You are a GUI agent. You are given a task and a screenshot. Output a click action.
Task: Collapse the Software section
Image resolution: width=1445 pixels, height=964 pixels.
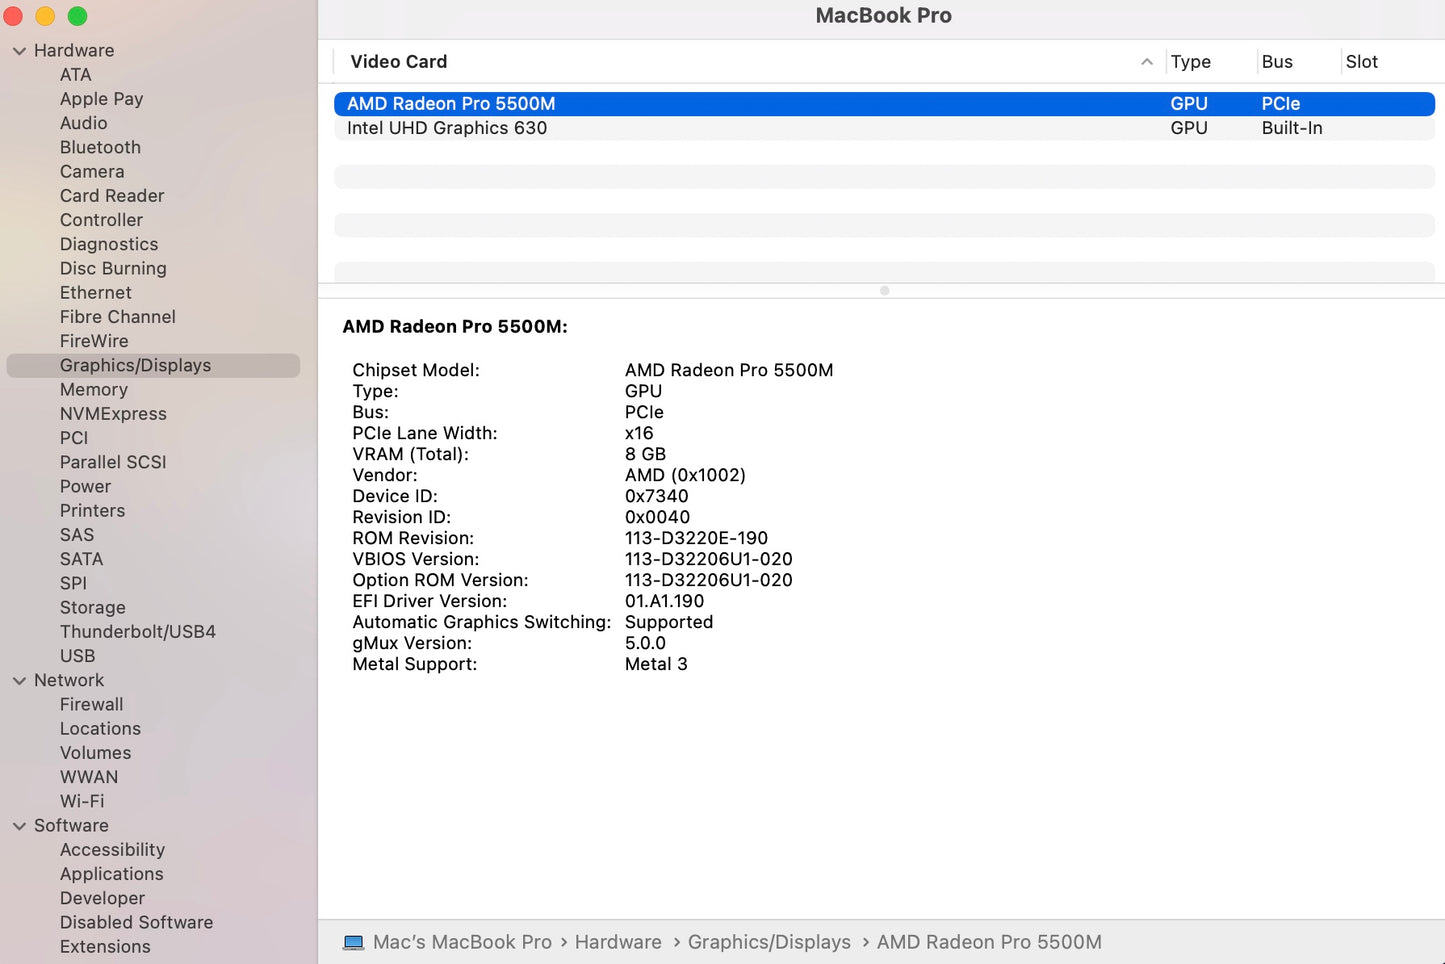[19, 825]
